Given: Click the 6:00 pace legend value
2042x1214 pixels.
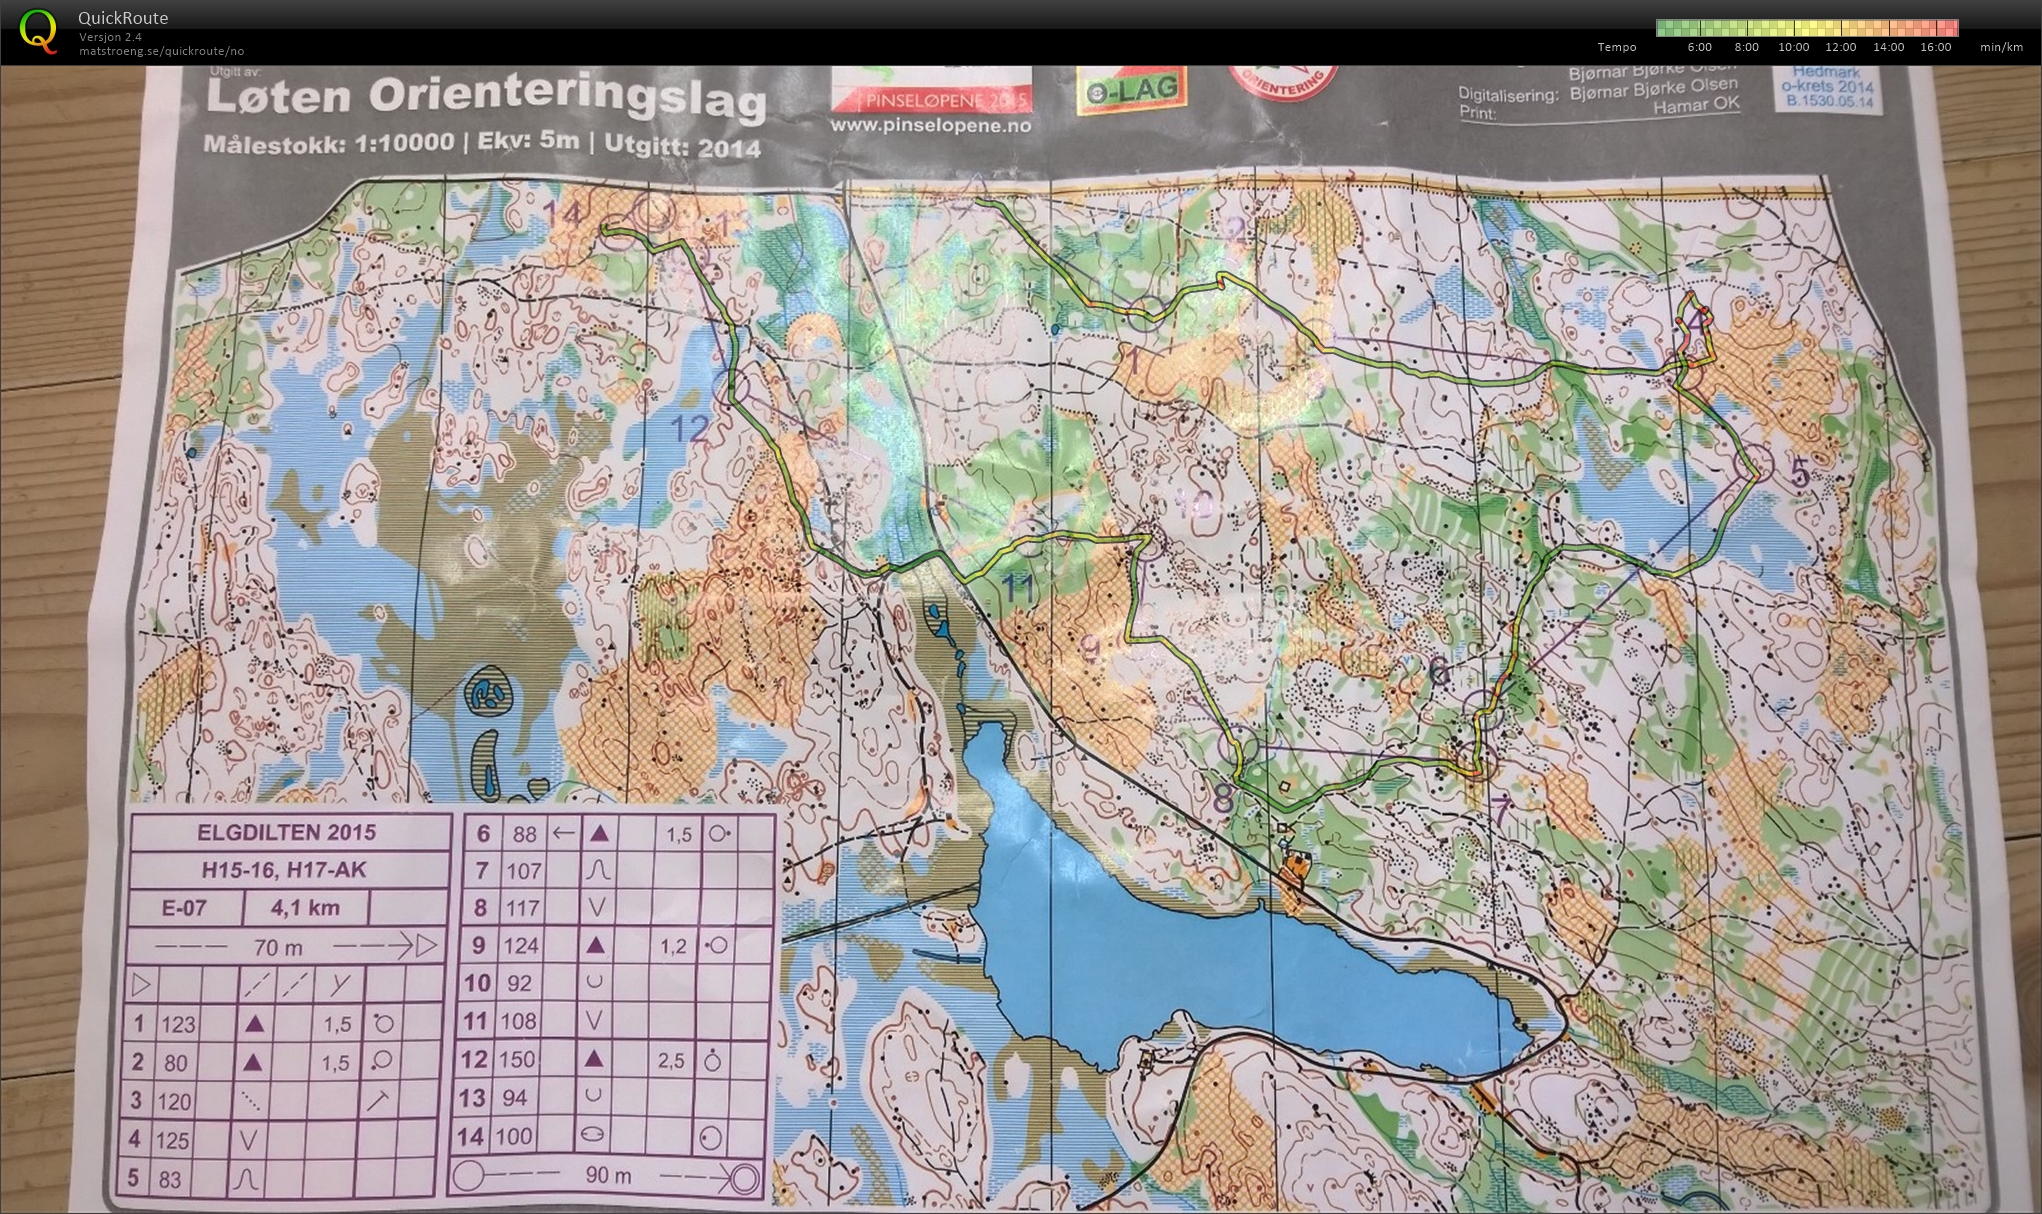Looking at the screenshot, I should tap(1699, 47).
